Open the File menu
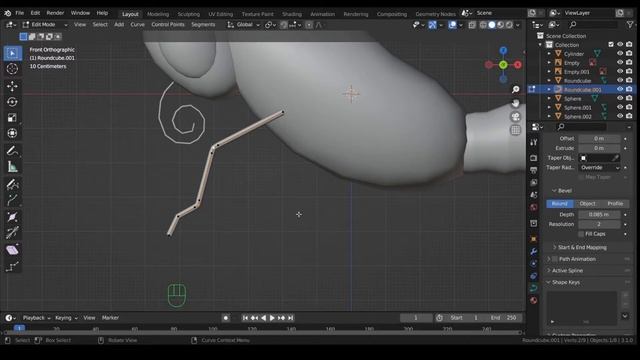This screenshot has height=360, width=640. [x=20, y=13]
